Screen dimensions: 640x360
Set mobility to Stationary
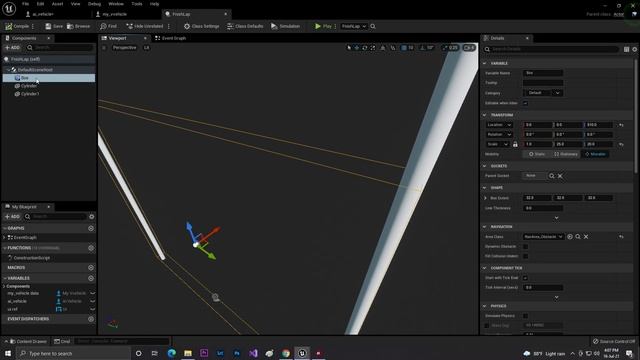click(565, 154)
